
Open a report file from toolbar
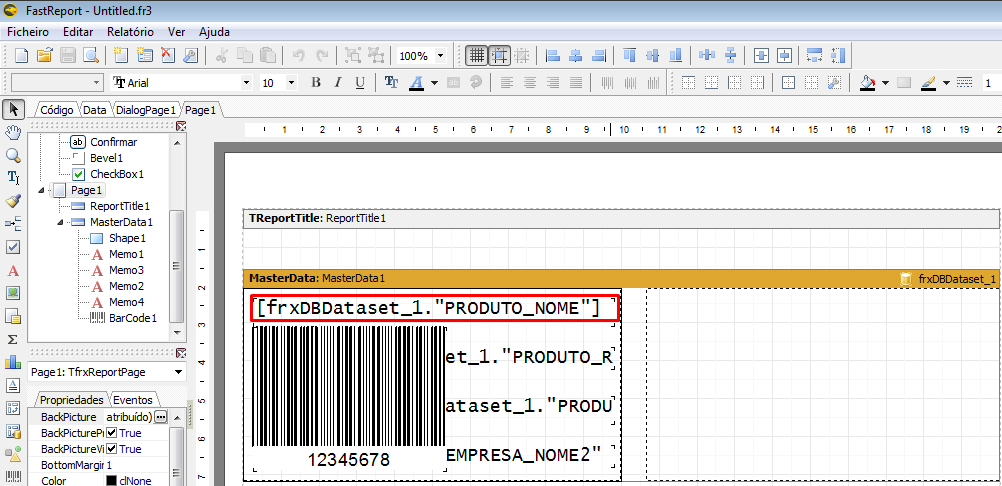coord(44,56)
